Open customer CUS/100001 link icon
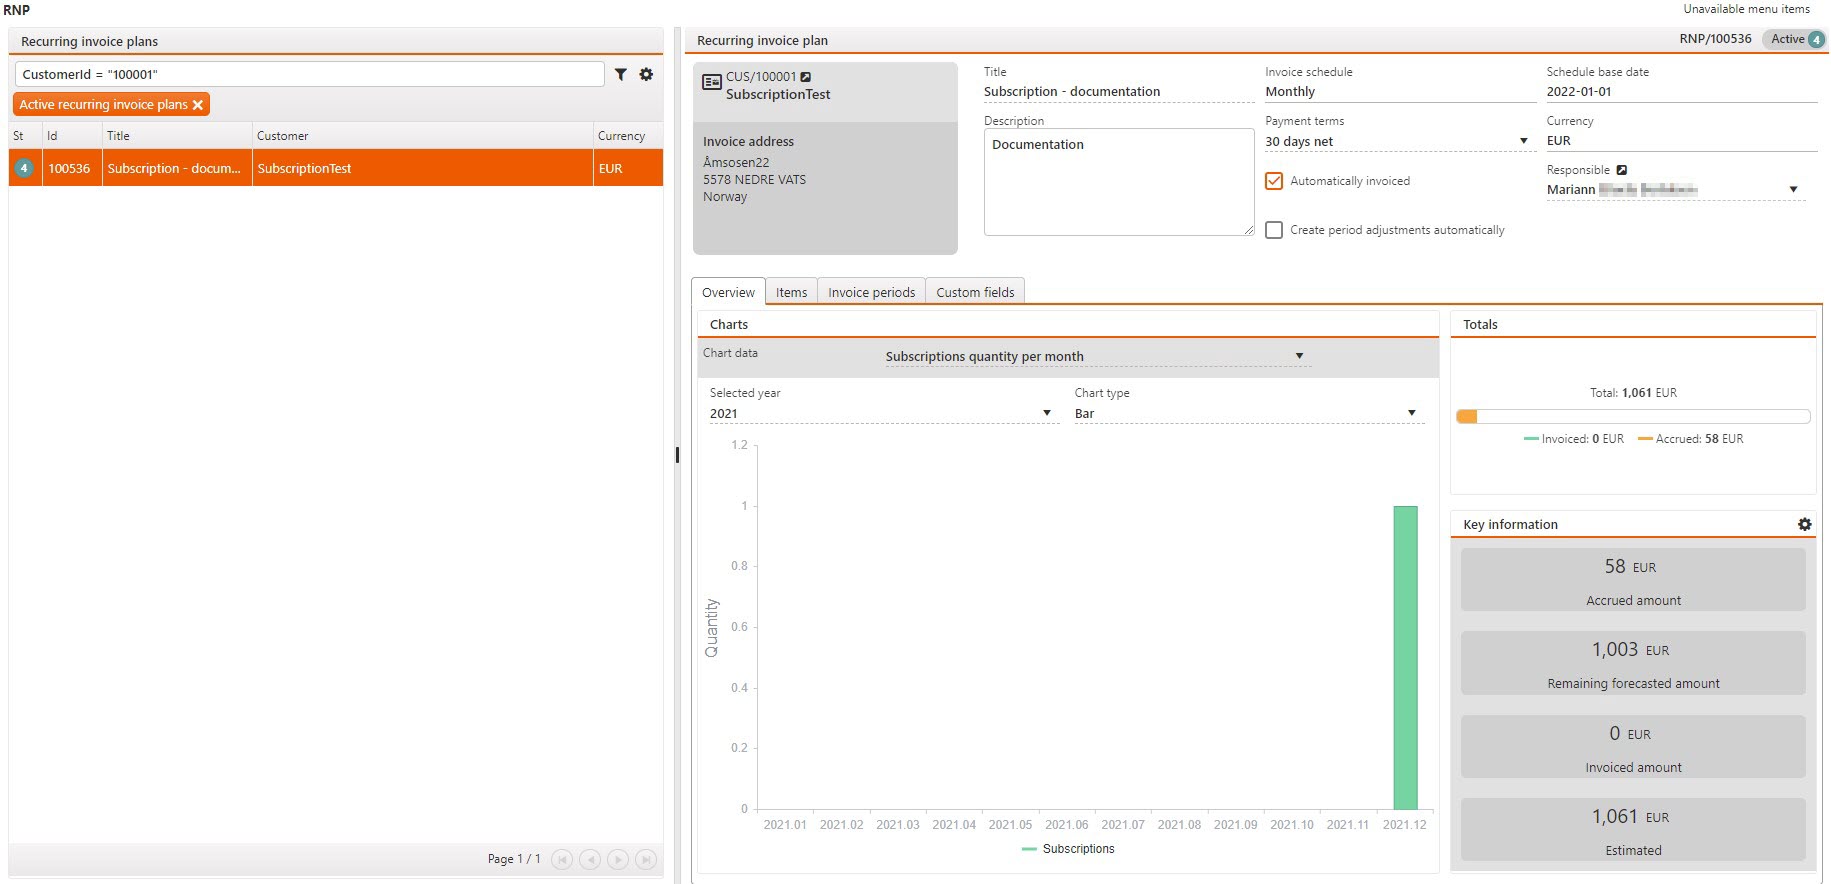The image size is (1831, 884). click(x=806, y=77)
